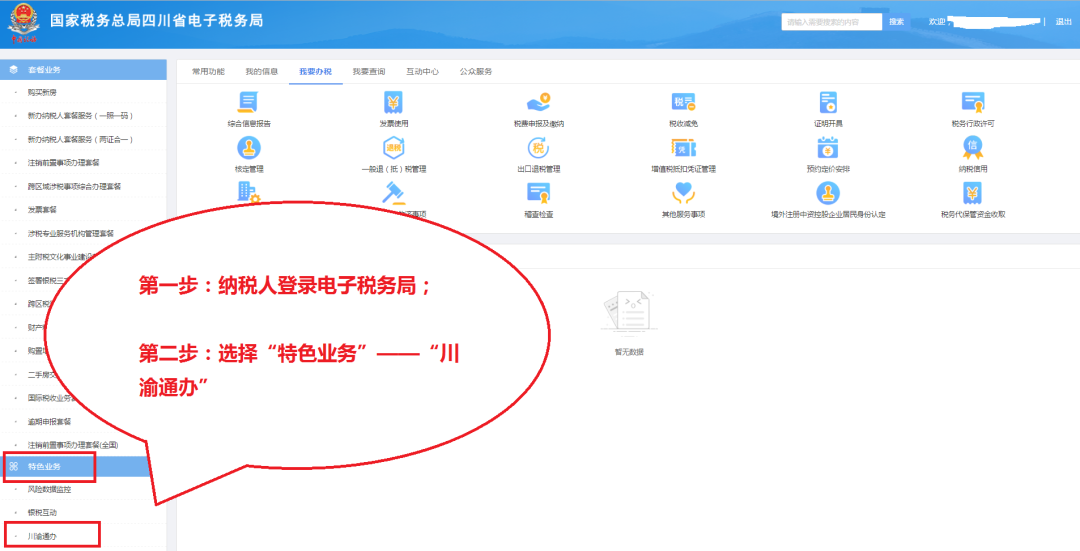Open the 出口退税管理 icon

[539, 149]
